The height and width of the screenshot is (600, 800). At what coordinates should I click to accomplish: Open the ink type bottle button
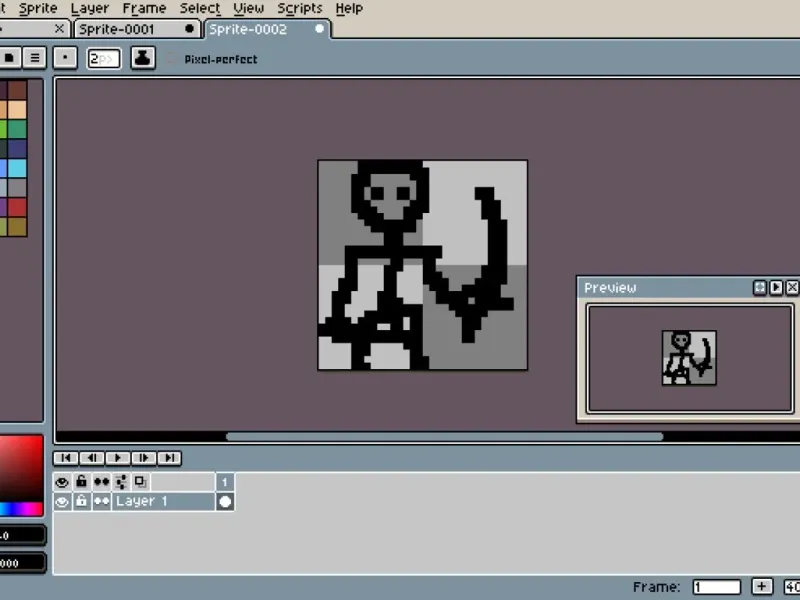pyautogui.click(x=143, y=58)
